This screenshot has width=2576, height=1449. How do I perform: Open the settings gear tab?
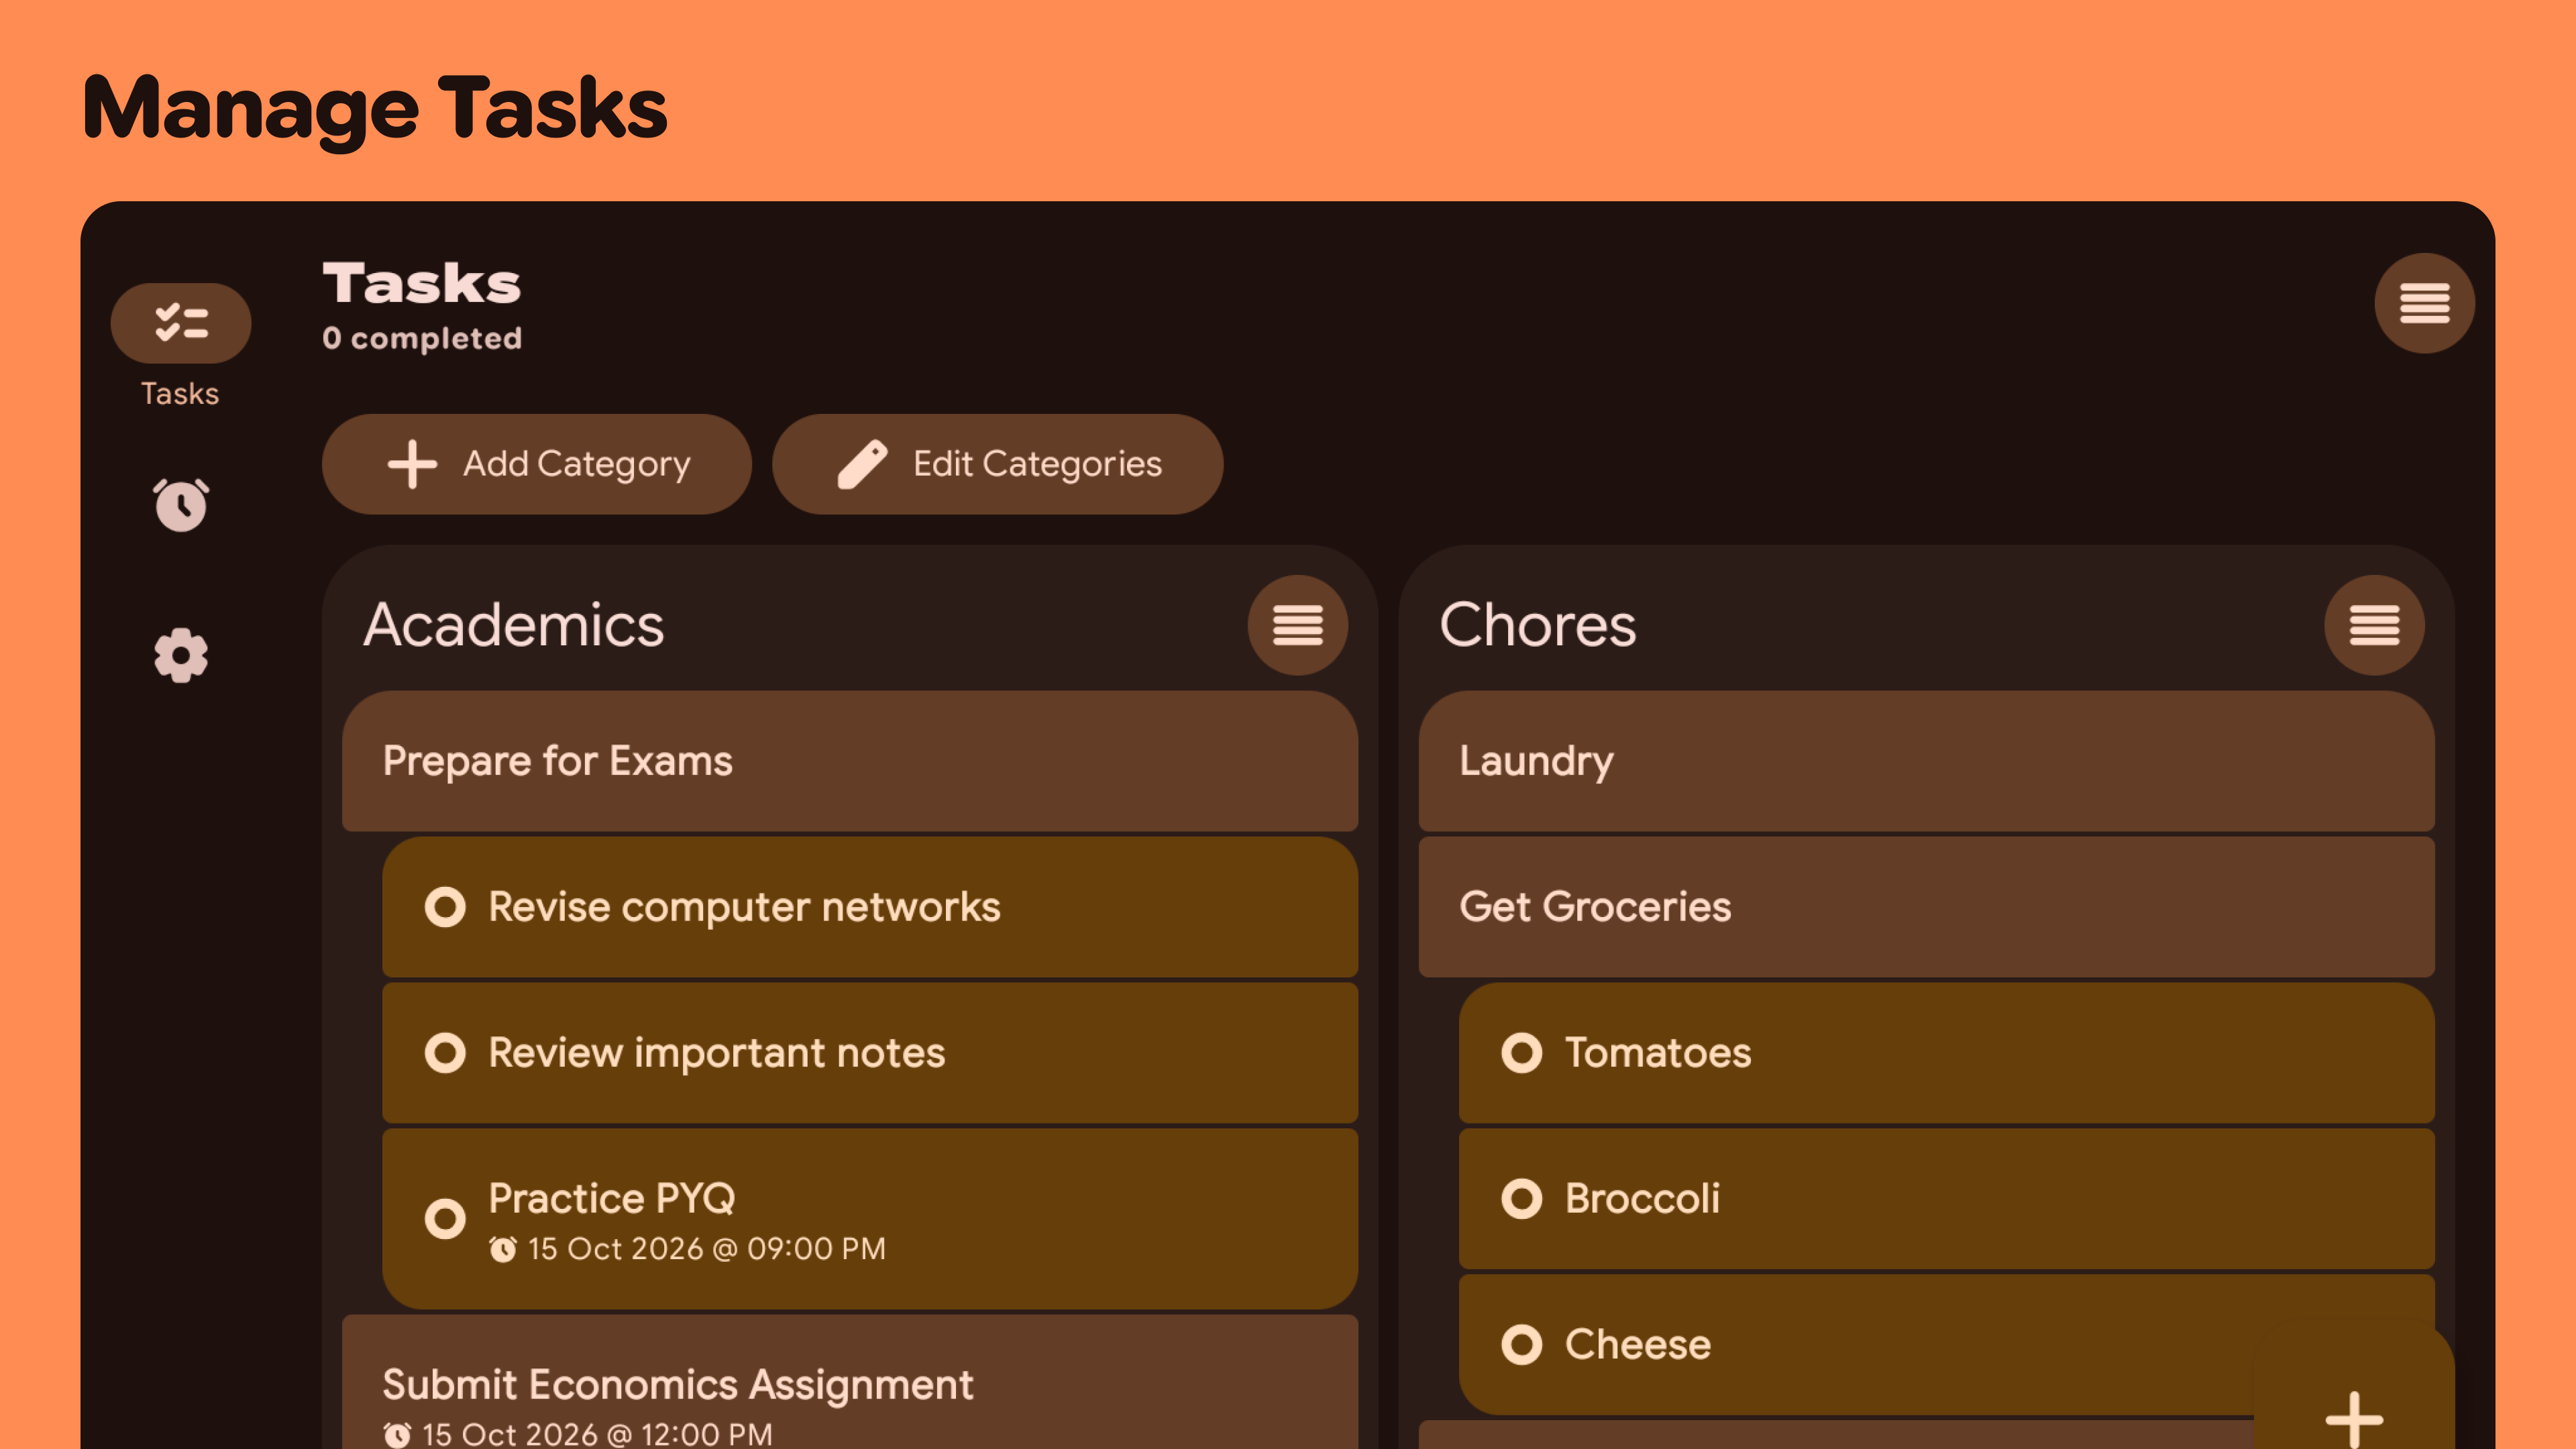pyautogui.click(x=181, y=656)
